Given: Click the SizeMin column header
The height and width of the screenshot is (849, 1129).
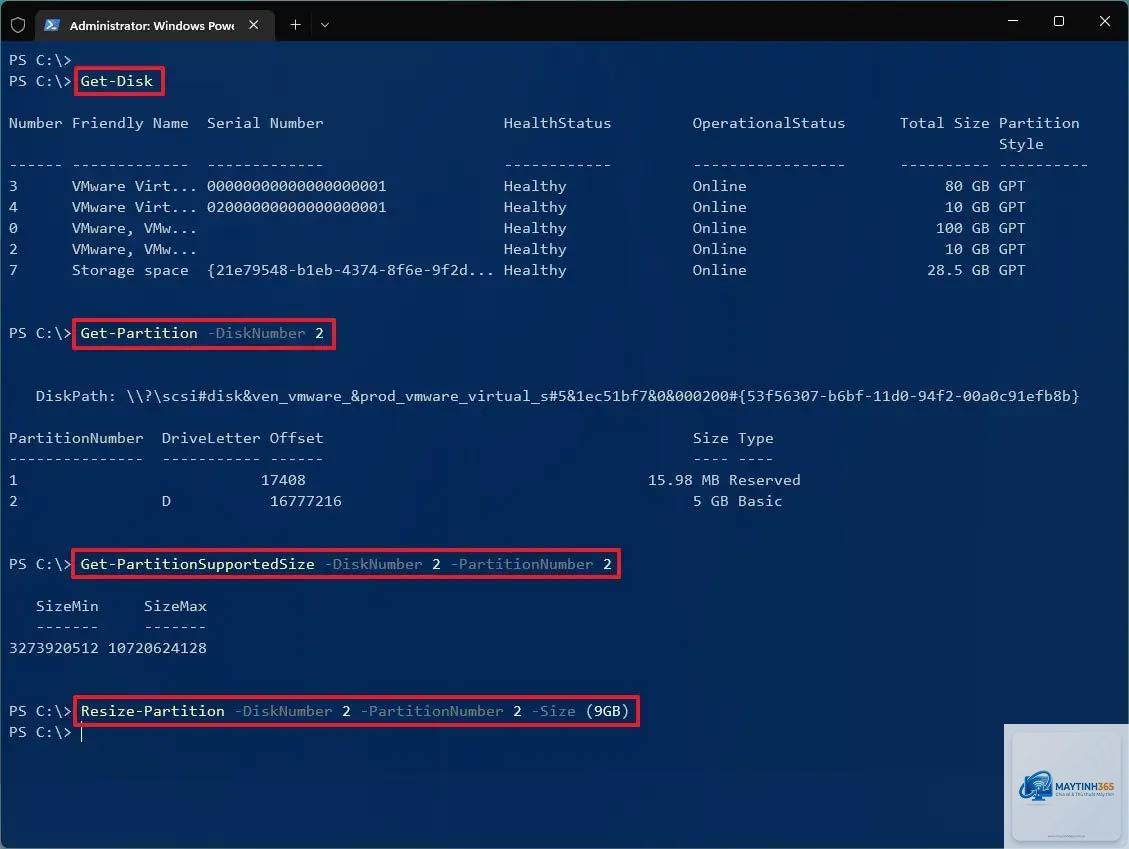Looking at the screenshot, I should pyautogui.click(x=67, y=606).
